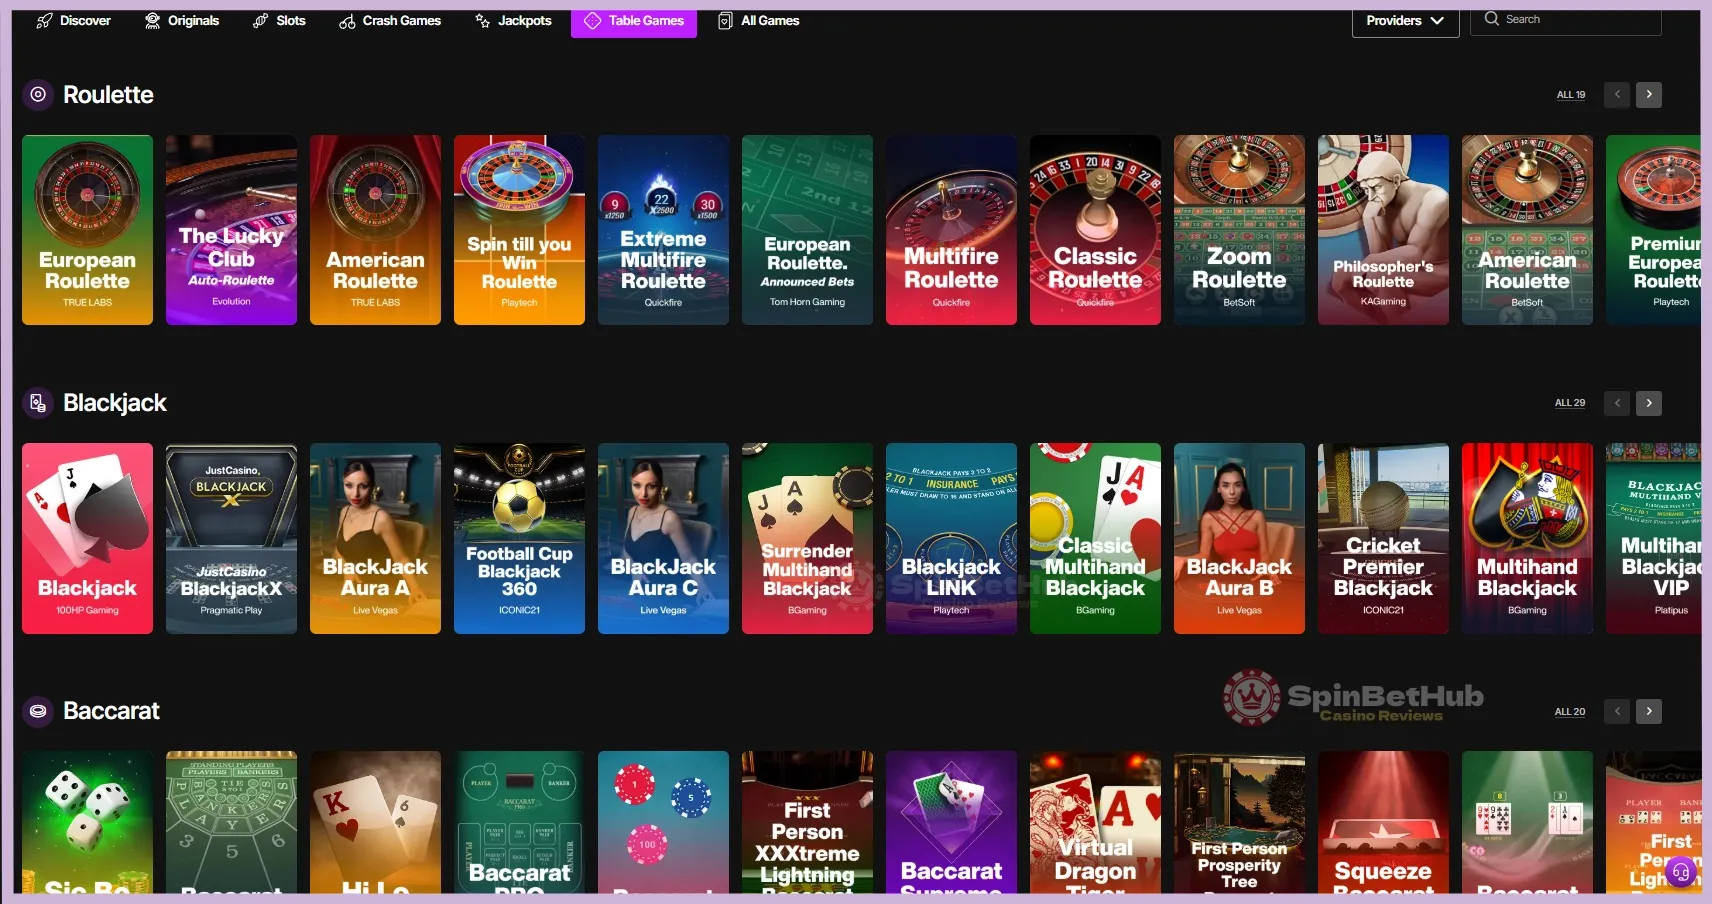Open Virtual Dragon Tiger game
Image resolution: width=1712 pixels, height=904 pixels.
pyautogui.click(x=1095, y=822)
